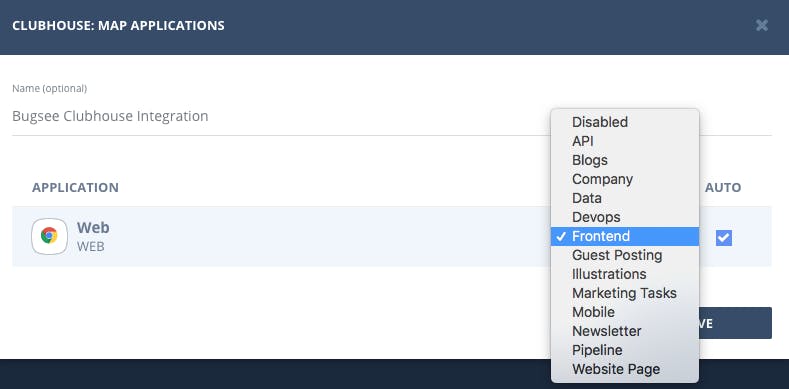Image resolution: width=789 pixels, height=389 pixels.
Task: Choose API in the project list
Action: 625,141
